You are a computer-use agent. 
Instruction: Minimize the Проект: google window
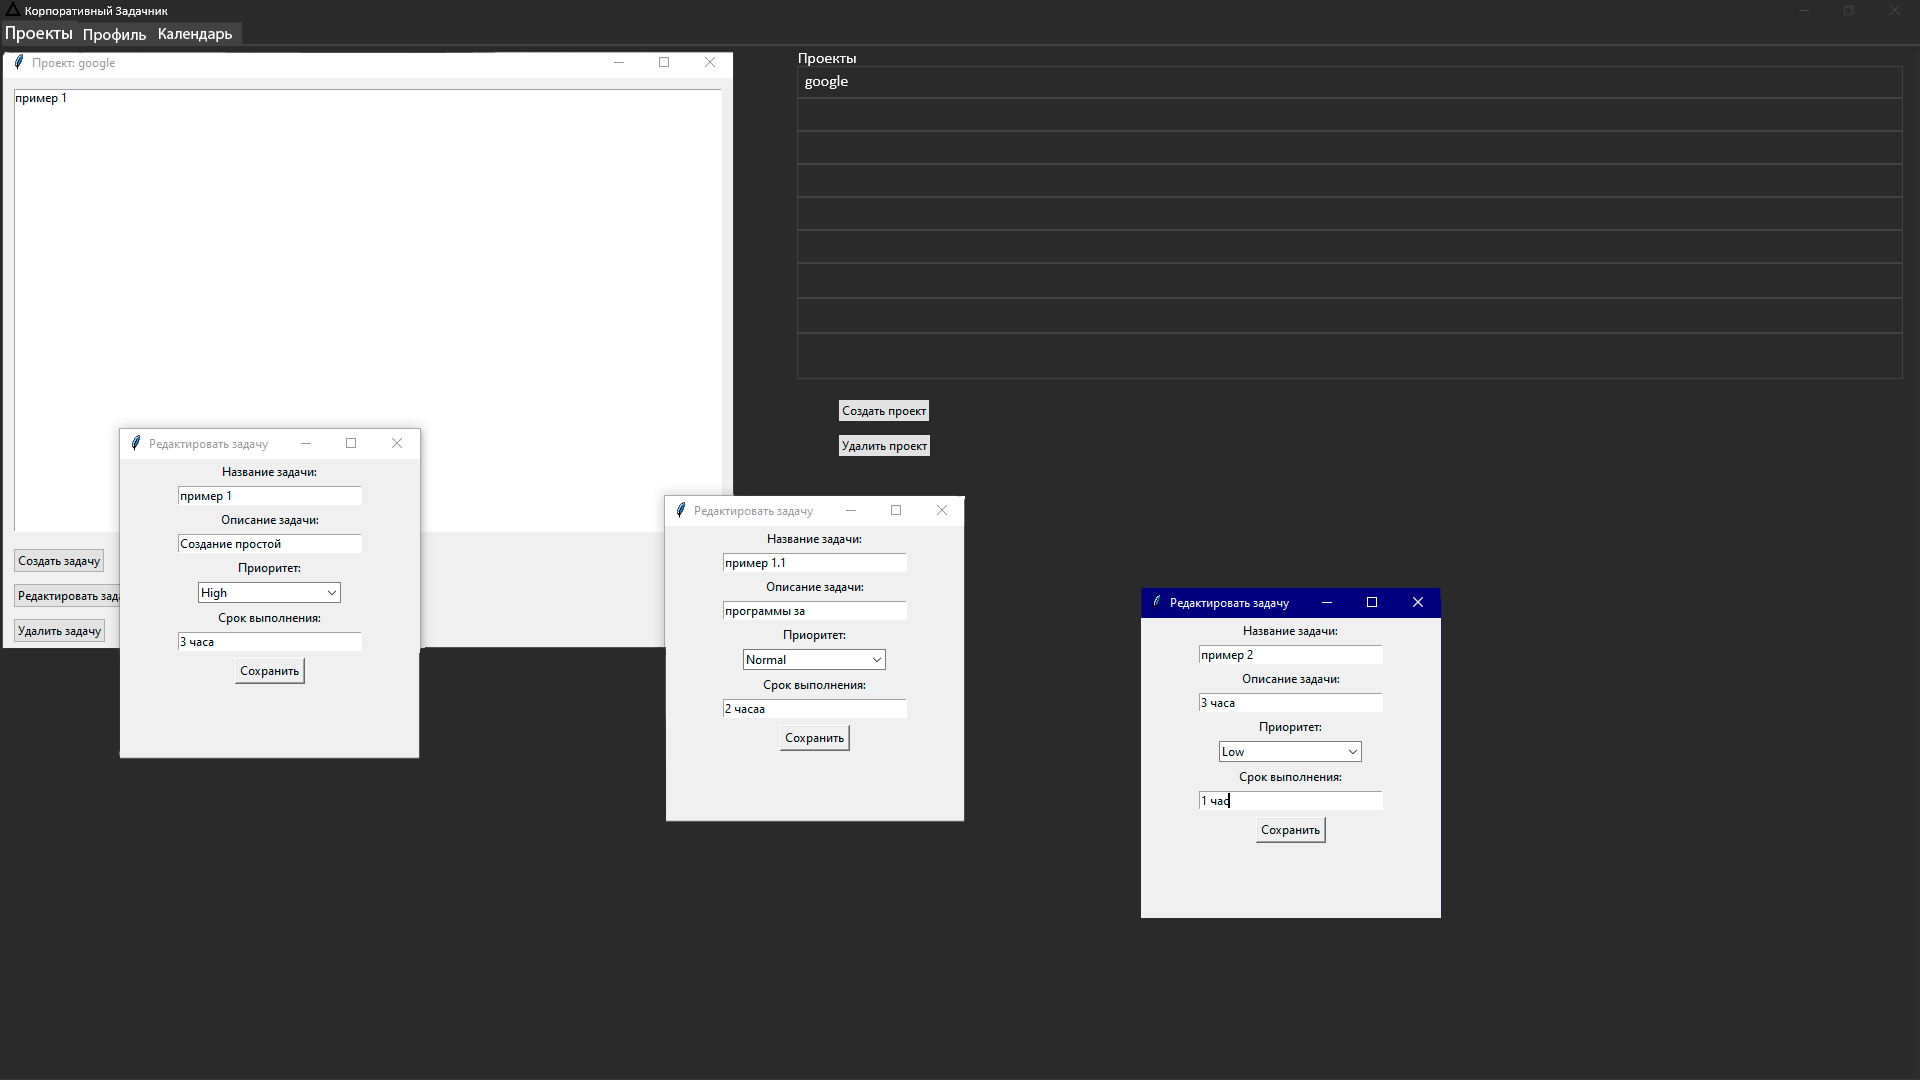(x=619, y=62)
